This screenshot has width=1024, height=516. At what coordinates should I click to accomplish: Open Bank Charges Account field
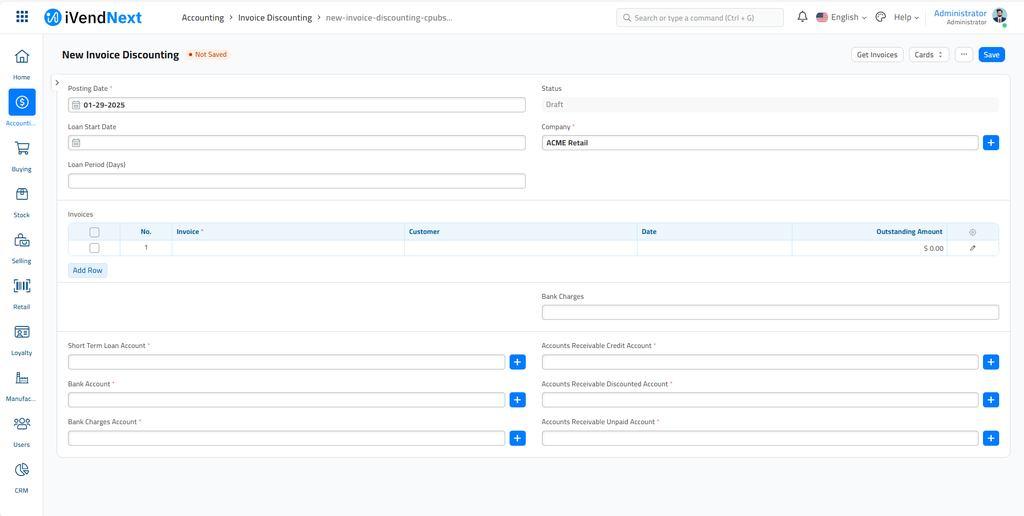(x=287, y=438)
